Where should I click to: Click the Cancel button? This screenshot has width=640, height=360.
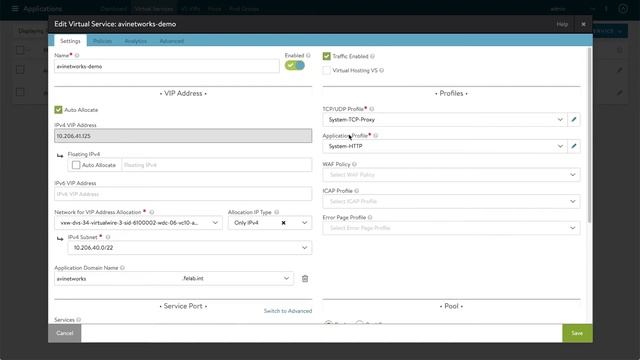[x=64, y=333]
